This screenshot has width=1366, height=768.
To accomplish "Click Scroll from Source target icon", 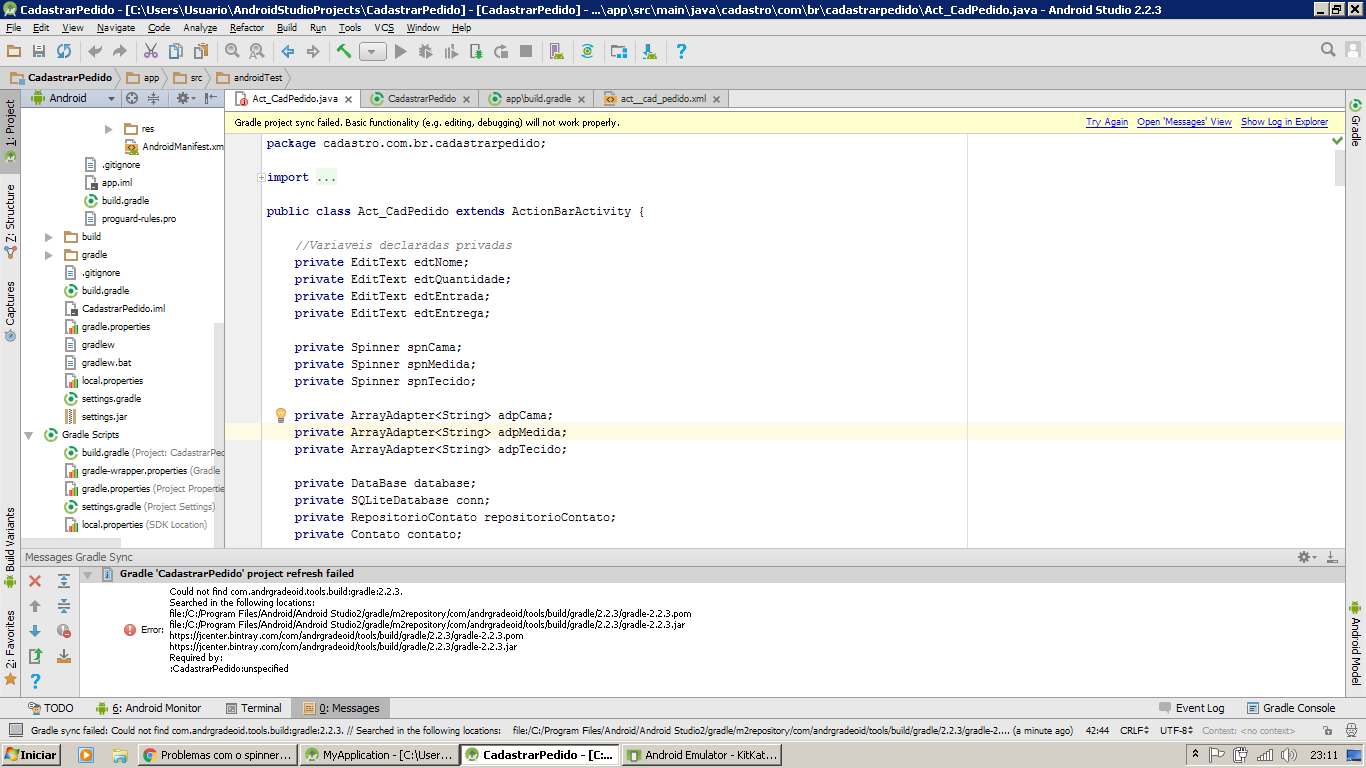I will 131,98.
